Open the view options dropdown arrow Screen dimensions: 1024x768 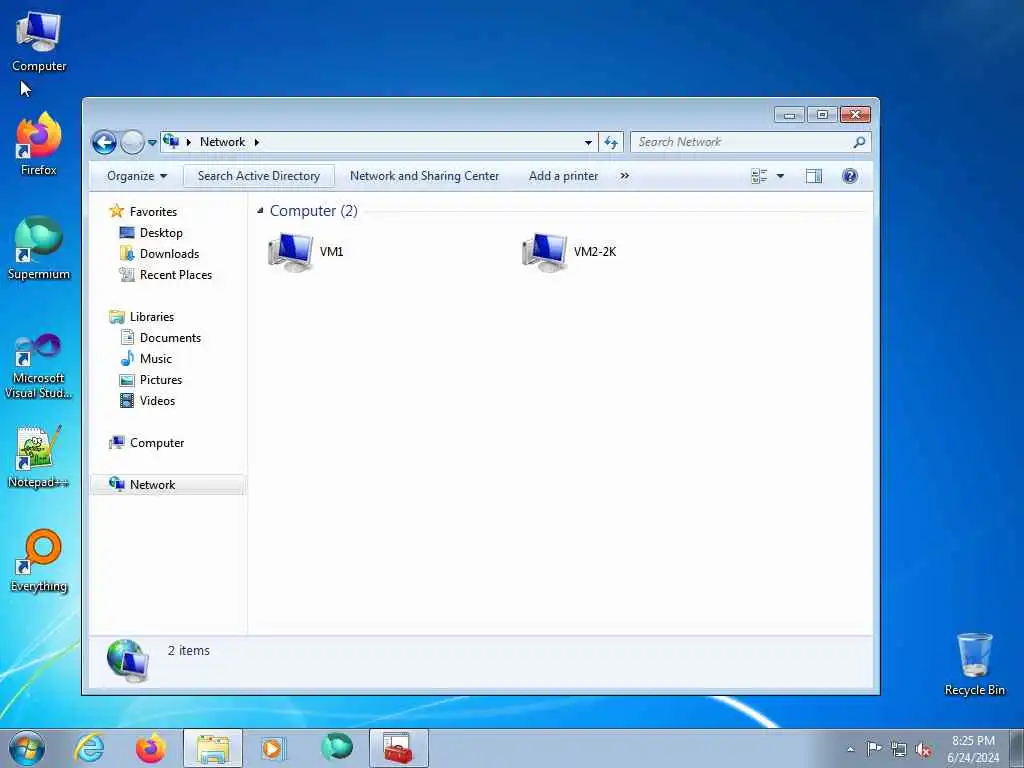tap(780, 176)
